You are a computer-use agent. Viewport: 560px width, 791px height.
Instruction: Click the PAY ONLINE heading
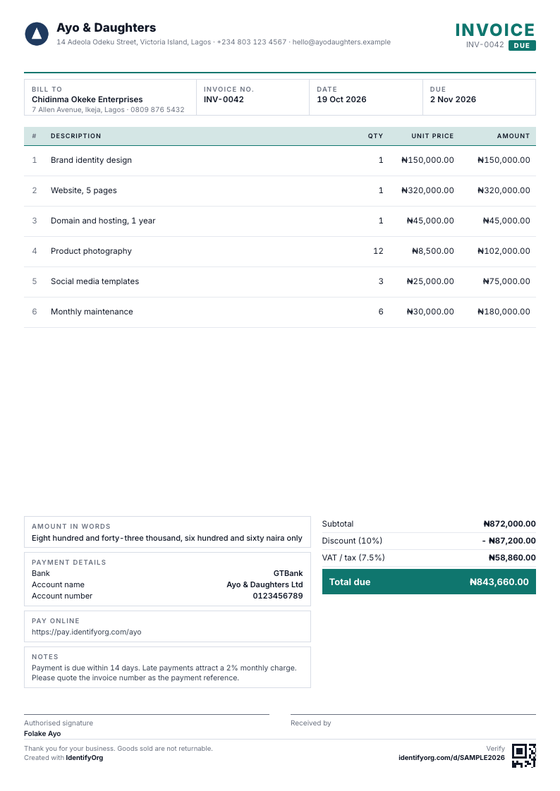coord(55,620)
